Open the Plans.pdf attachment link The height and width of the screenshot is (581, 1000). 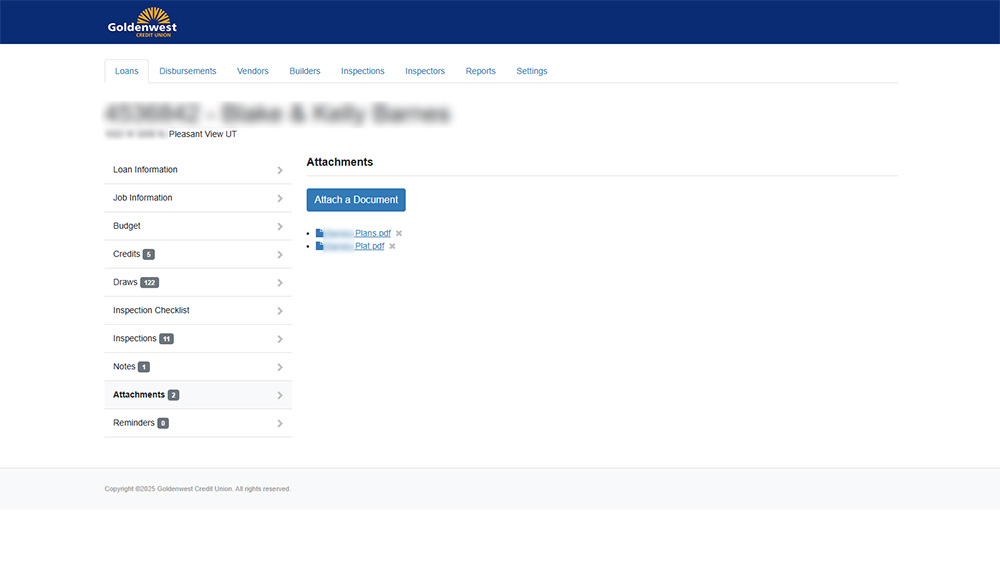[x=372, y=233]
